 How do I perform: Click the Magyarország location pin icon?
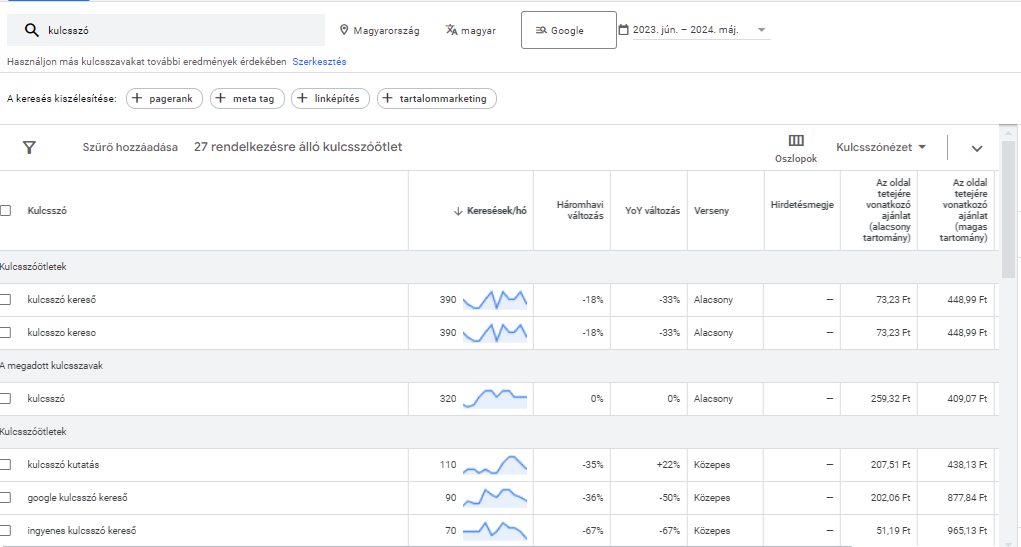click(344, 30)
